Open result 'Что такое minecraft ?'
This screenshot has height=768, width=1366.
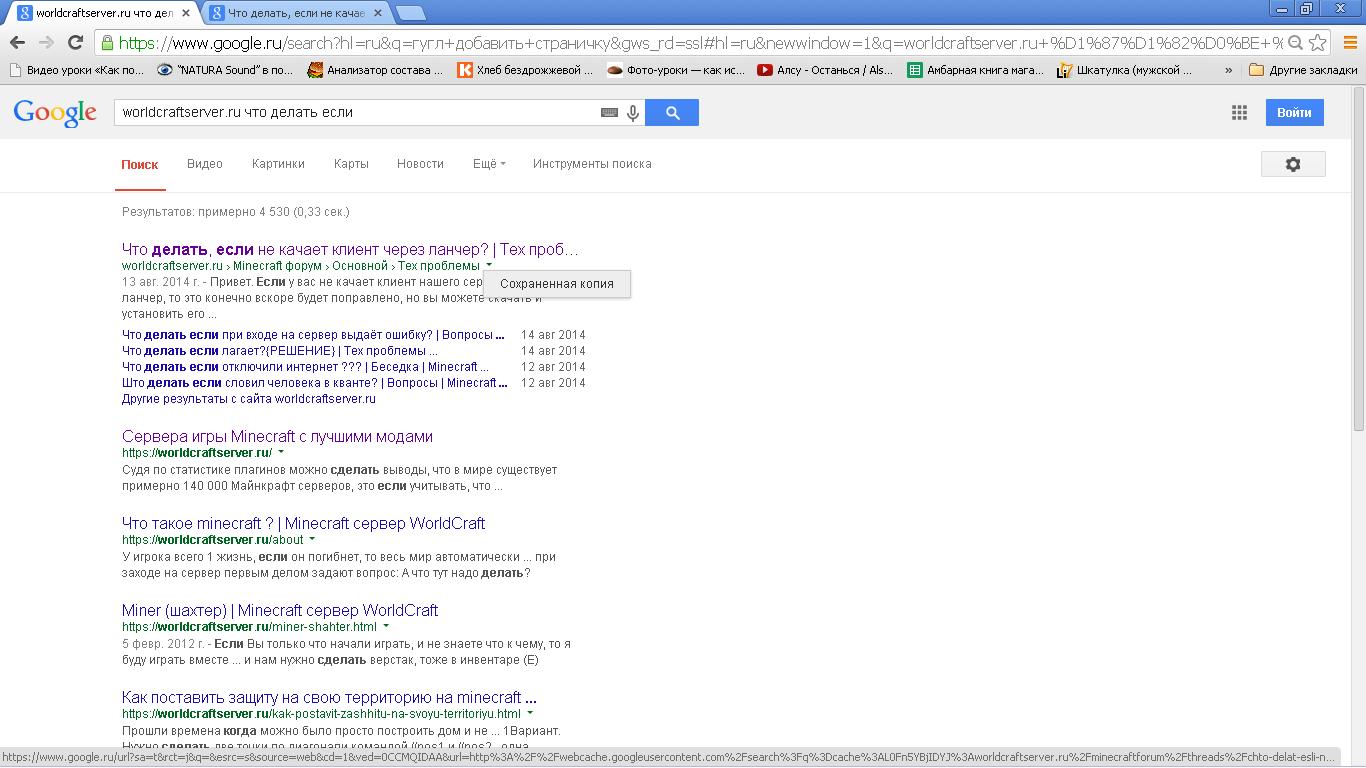[303, 524]
